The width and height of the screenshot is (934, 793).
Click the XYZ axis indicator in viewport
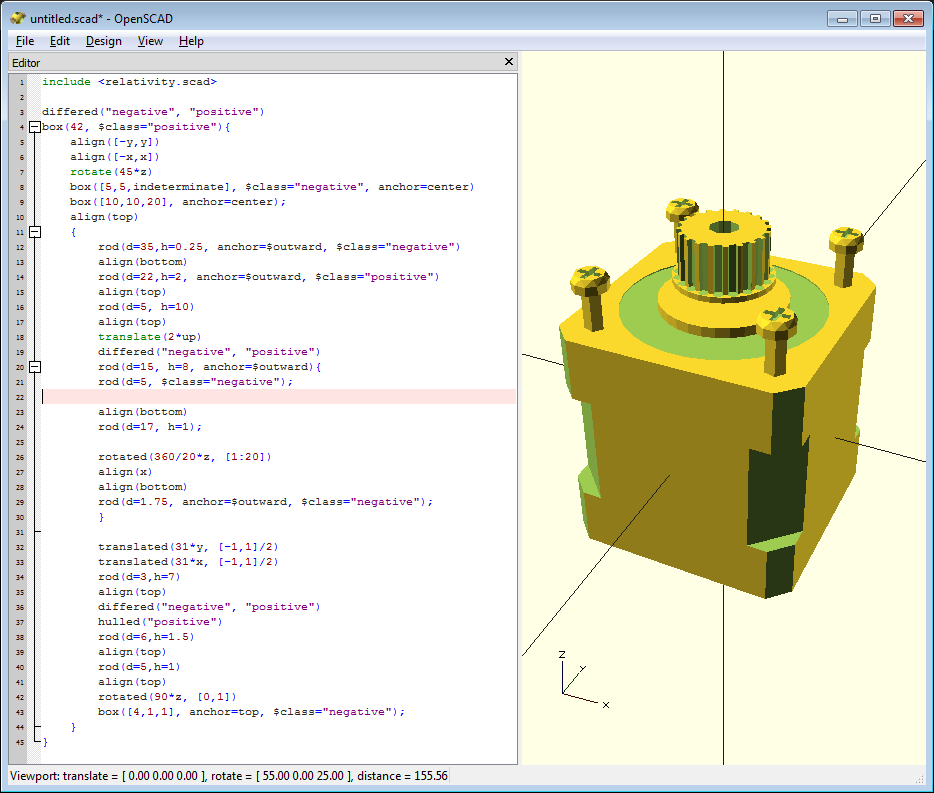(x=583, y=679)
